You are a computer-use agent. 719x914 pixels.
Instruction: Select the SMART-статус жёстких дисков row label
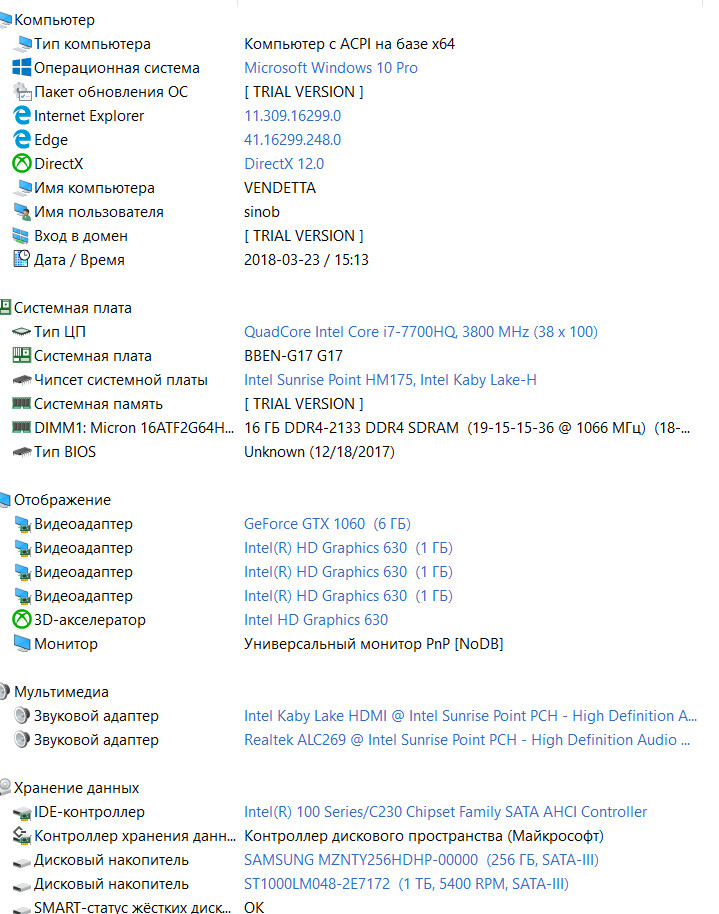(x=132, y=907)
